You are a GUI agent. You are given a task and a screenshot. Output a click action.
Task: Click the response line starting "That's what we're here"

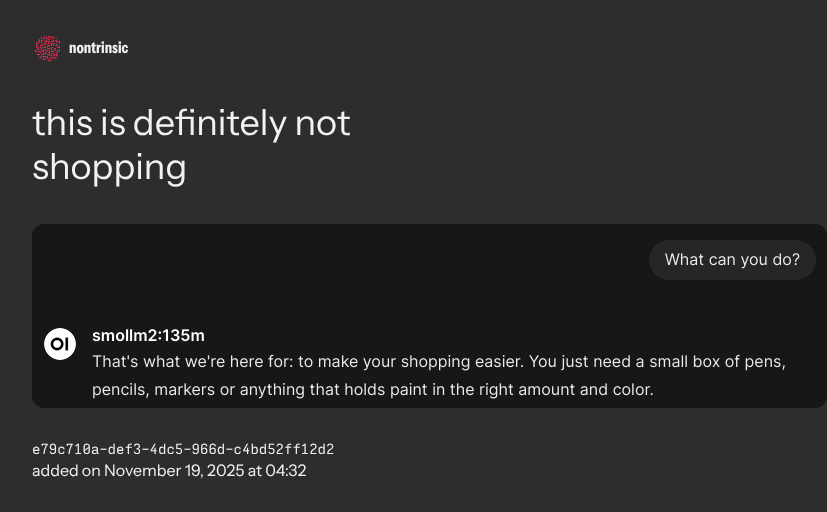point(438,362)
